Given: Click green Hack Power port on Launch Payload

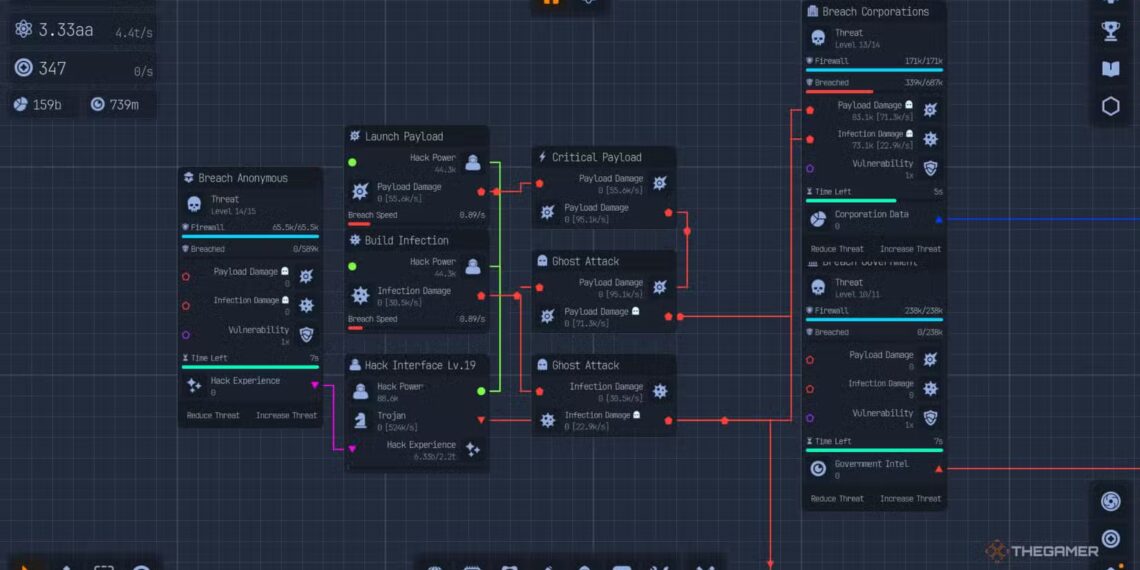Looking at the screenshot, I should tap(352, 162).
